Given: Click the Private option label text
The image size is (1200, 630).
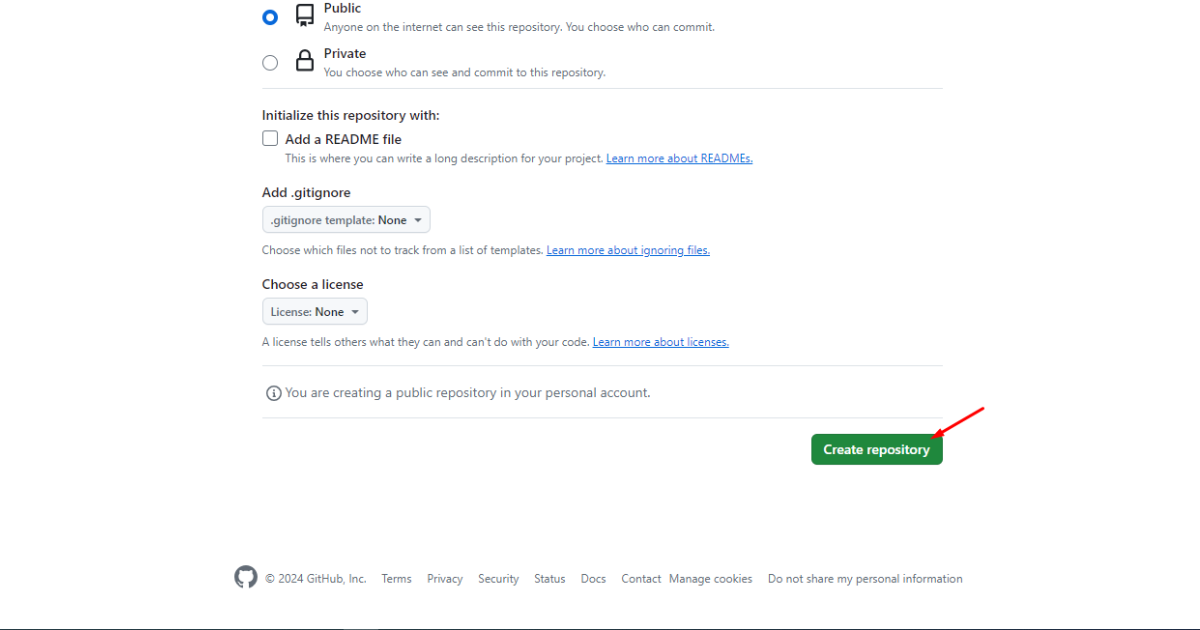Looking at the screenshot, I should 345,54.
